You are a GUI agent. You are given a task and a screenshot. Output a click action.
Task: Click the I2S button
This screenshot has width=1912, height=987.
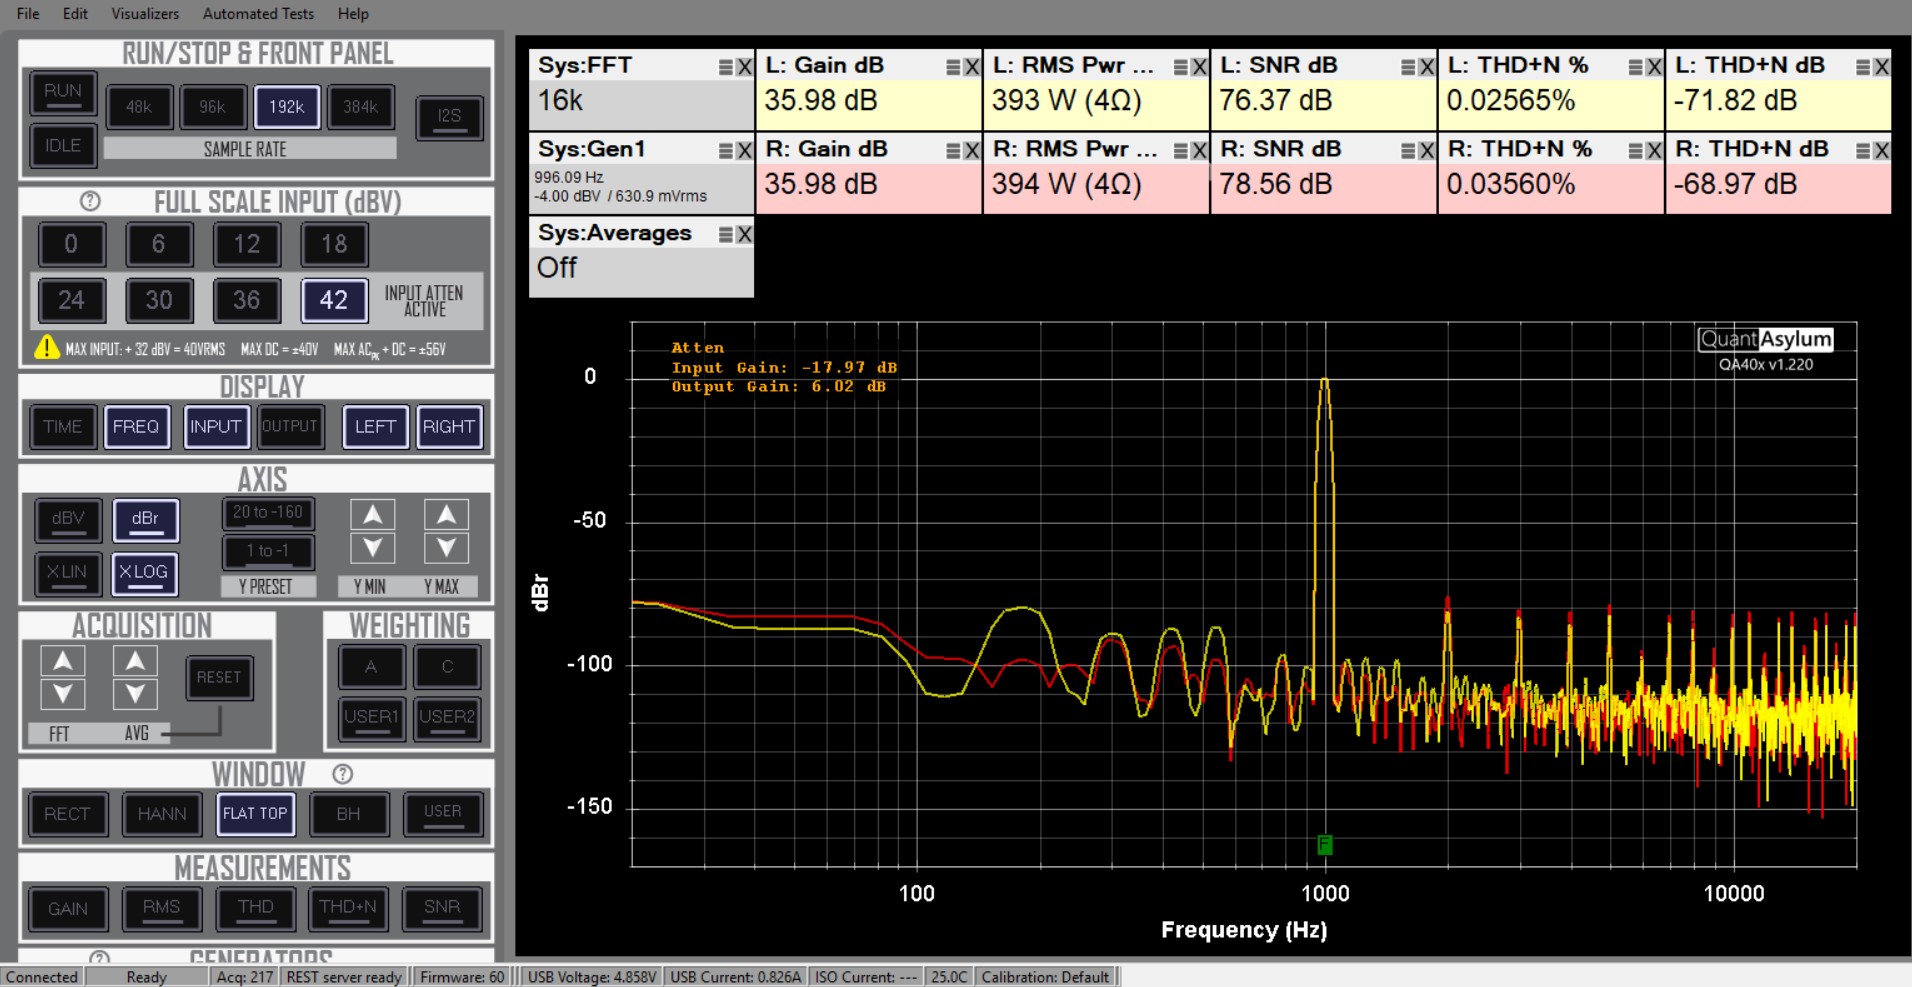point(449,117)
